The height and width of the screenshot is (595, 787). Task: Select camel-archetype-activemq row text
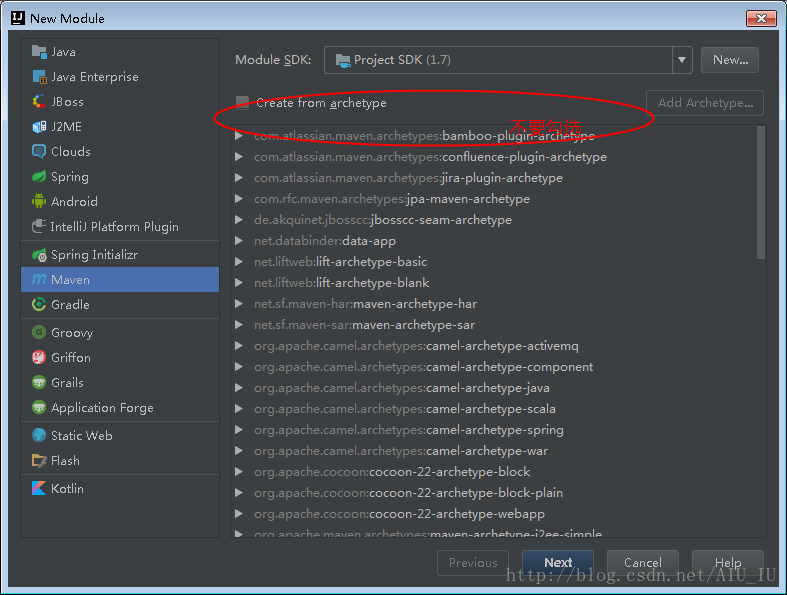click(x=416, y=346)
